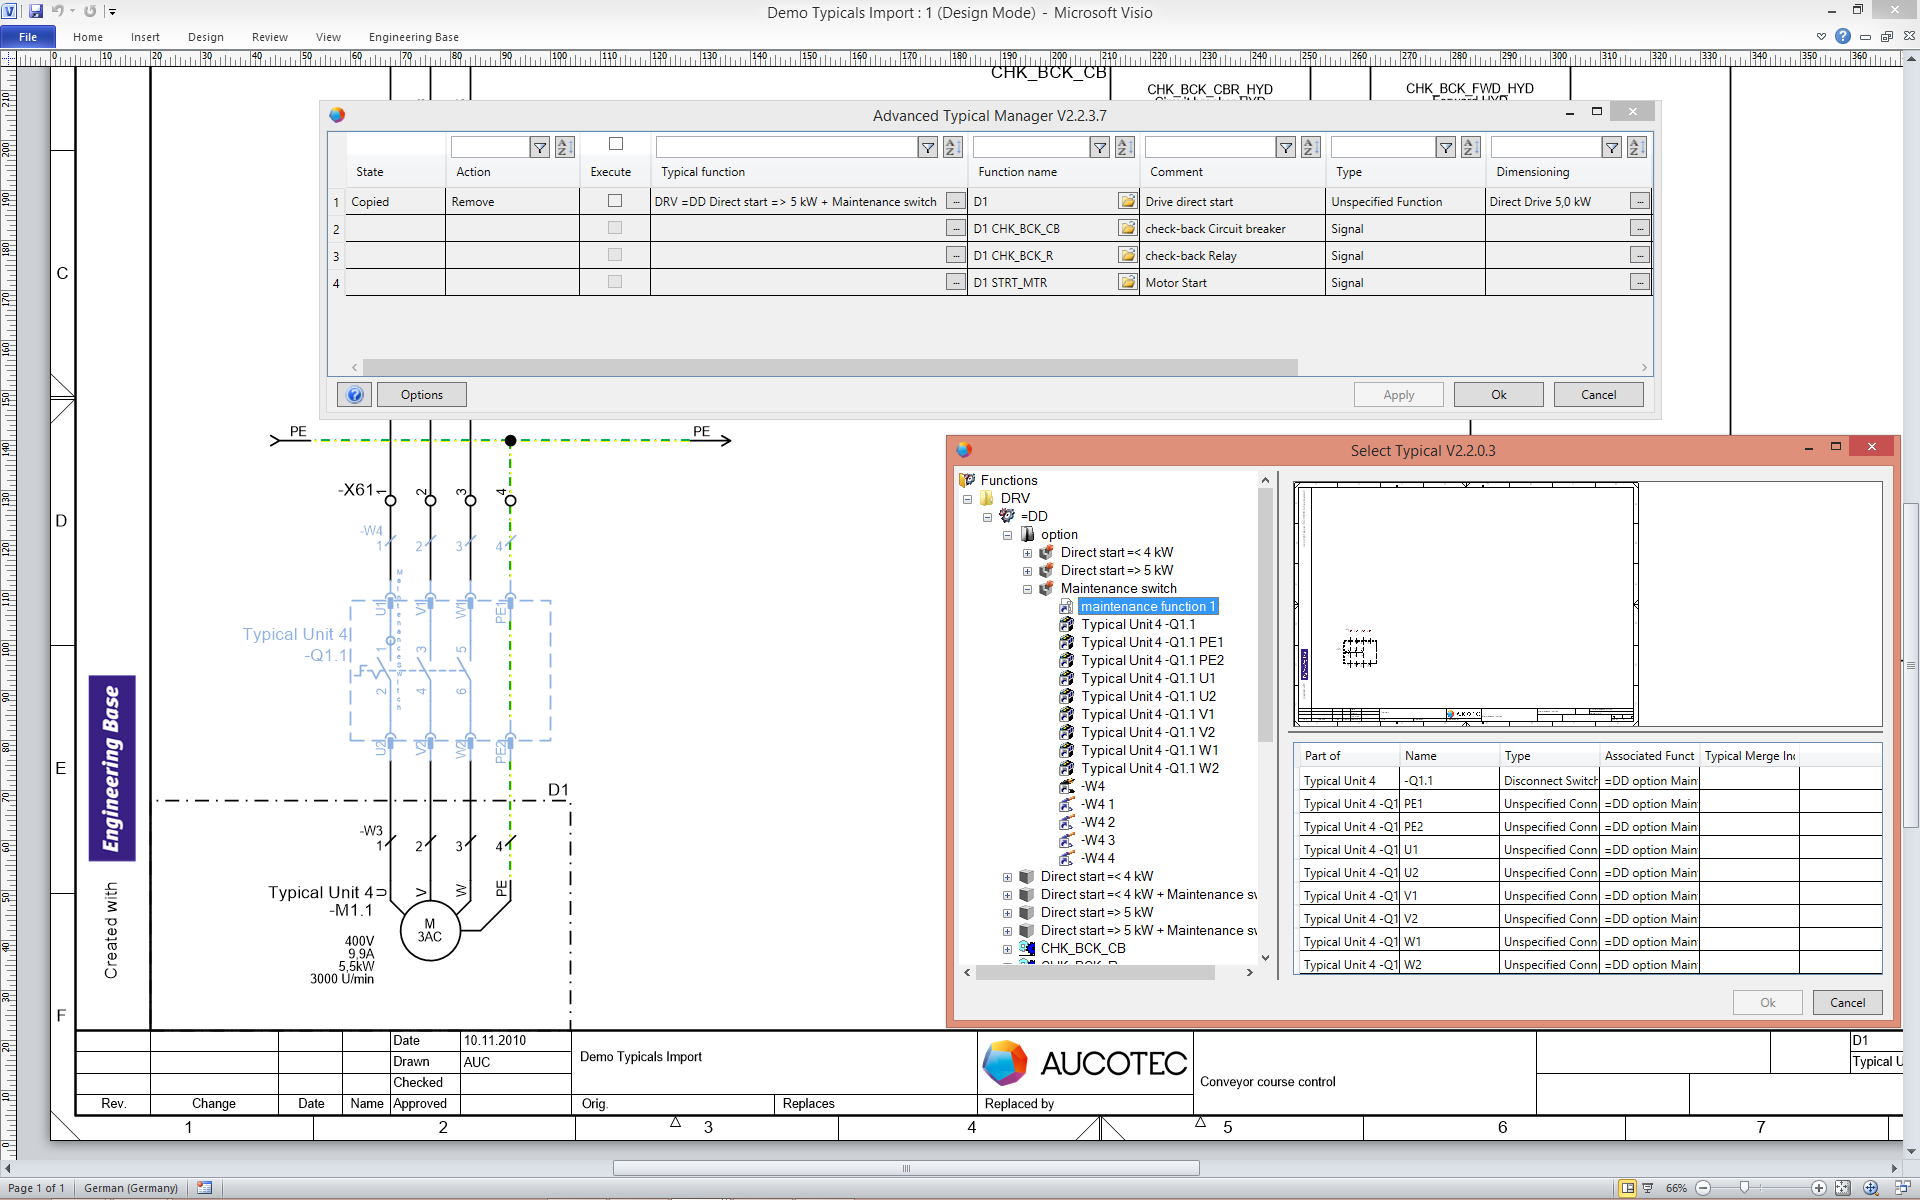Open folder icon in D1 CHK_BCK_CB row

point(1127,228)
